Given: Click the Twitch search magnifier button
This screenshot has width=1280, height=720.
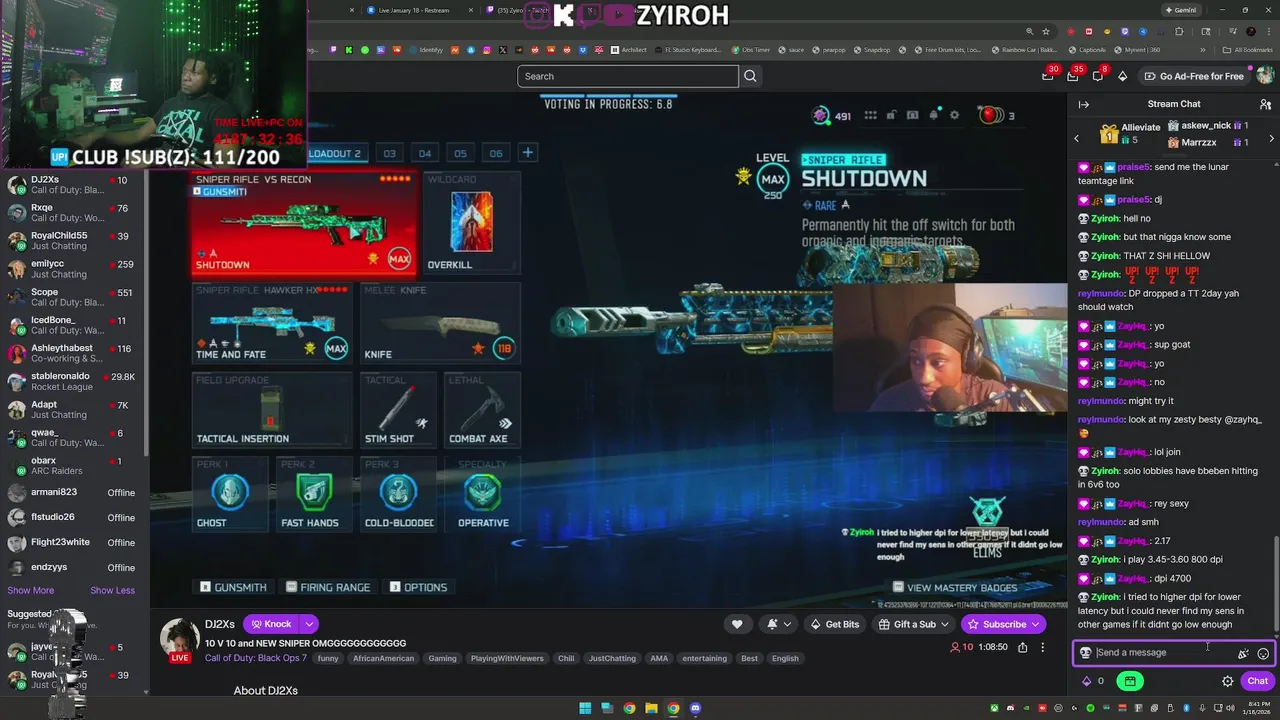Looking at the screenshot, I should click(750, 76).
